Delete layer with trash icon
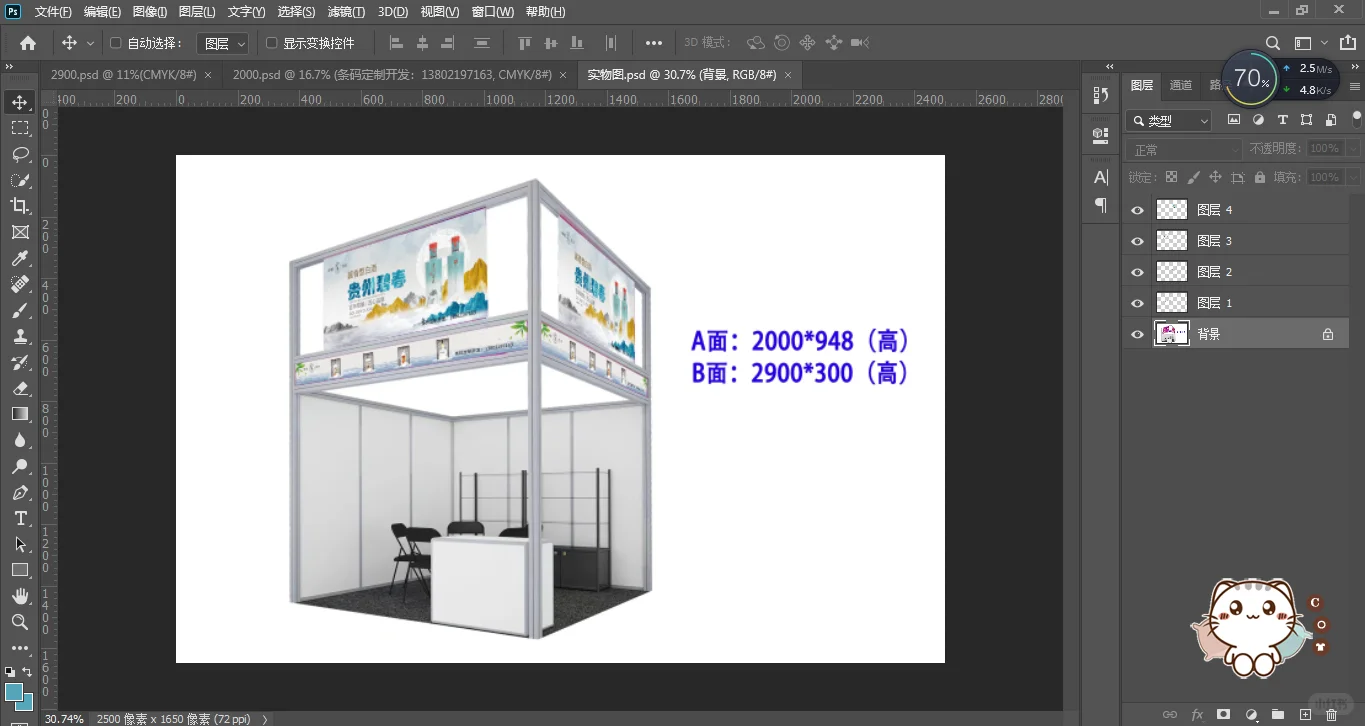Image resolution: width=1365 pixels, height=726 pixels. 1331,714
